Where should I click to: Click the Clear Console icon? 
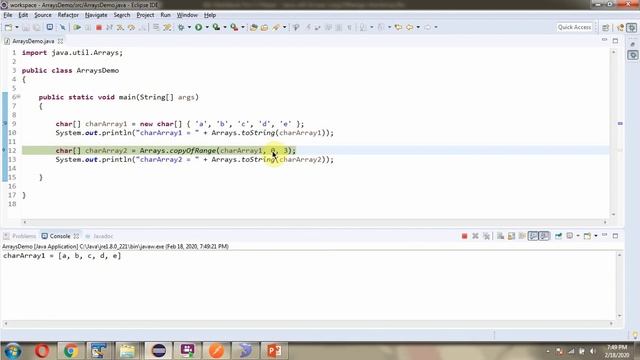point(500,236)
